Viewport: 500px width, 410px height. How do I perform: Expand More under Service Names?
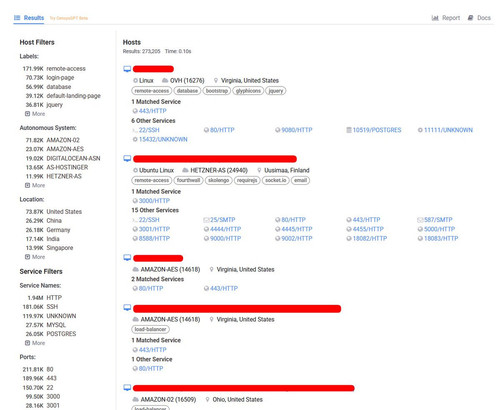click(x=35, y=343)
